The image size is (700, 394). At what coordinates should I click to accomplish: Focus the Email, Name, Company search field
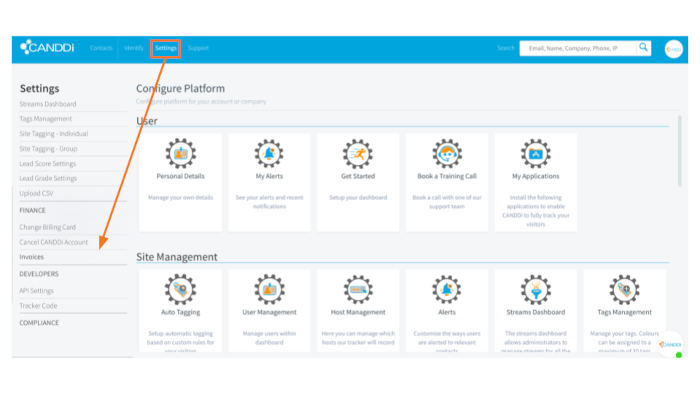point(578,48)
